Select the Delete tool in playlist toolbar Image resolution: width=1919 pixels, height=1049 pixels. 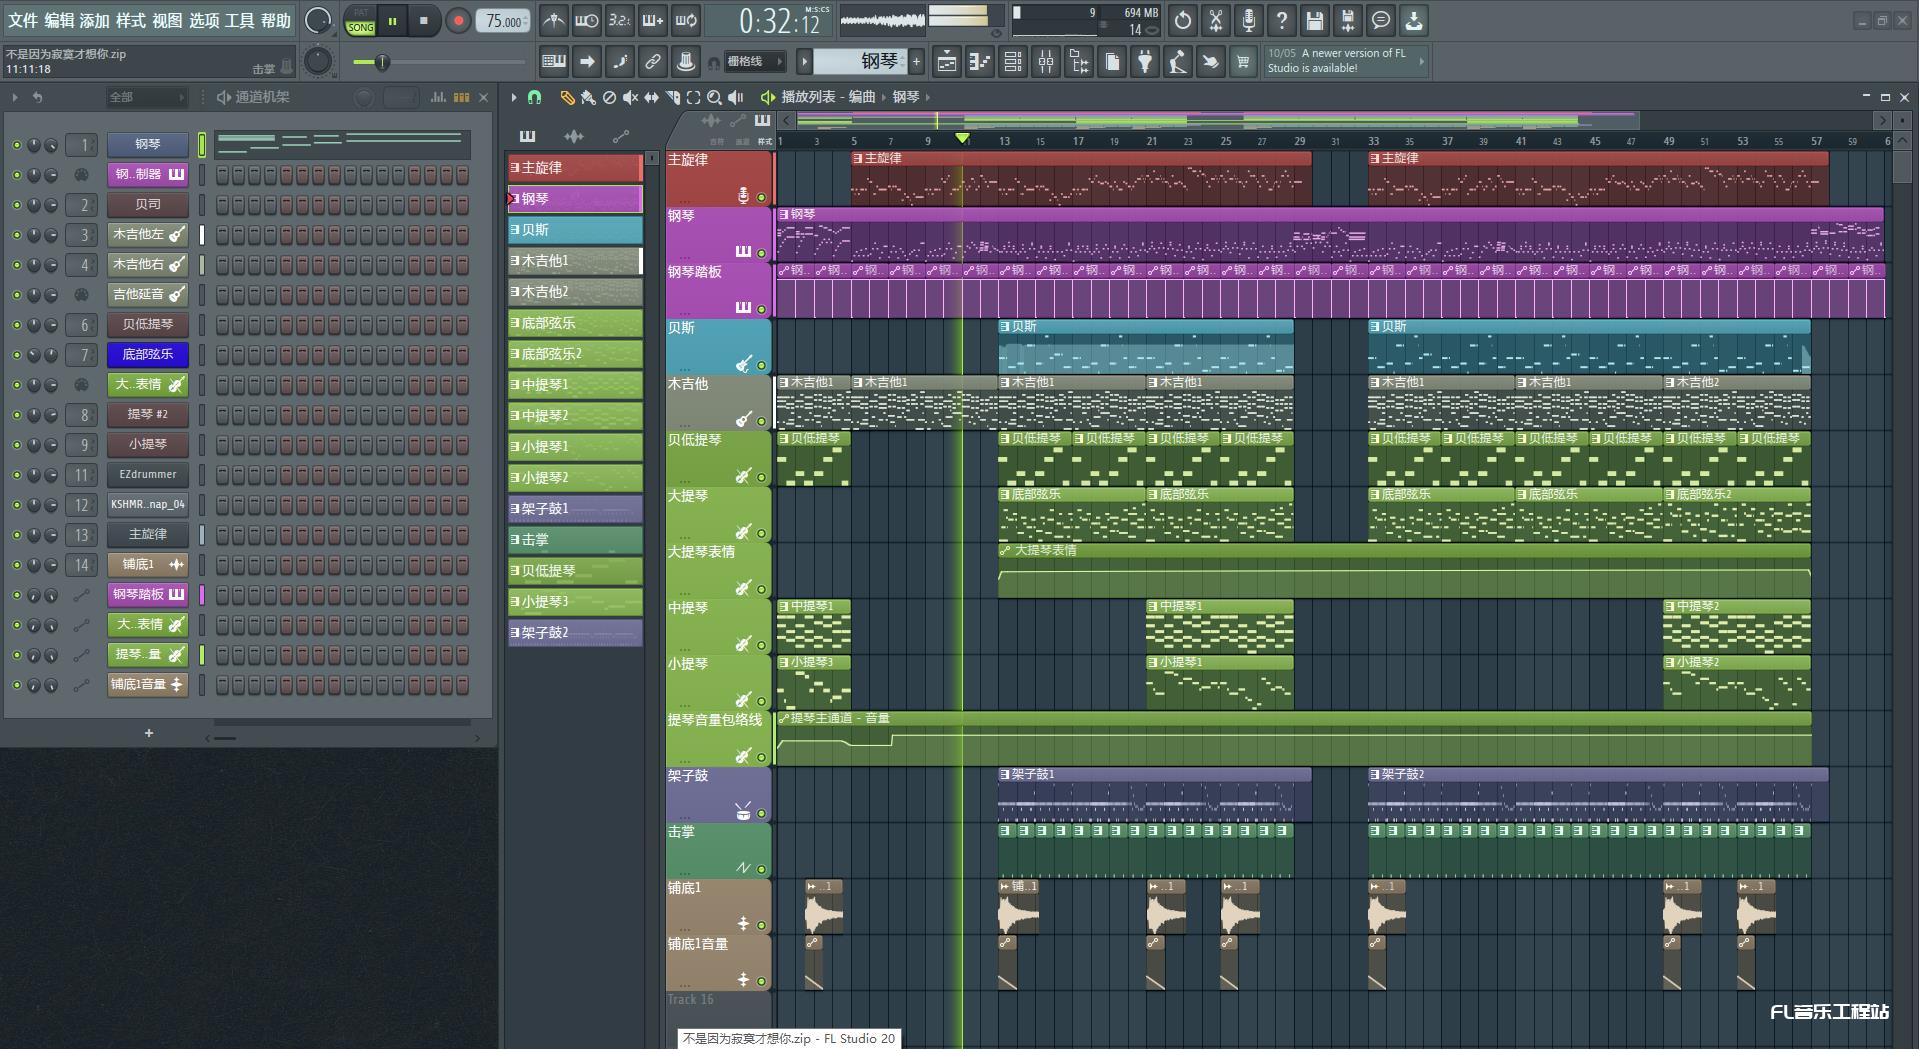click(609, 97)
